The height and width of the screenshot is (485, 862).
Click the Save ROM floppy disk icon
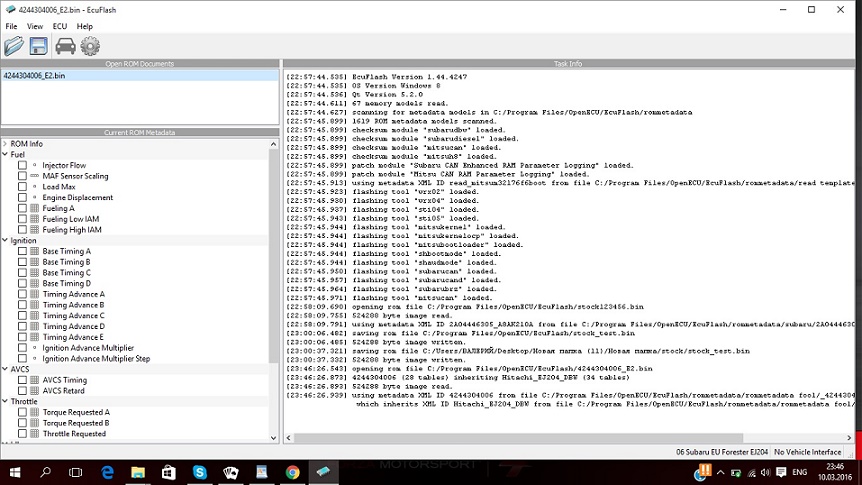pos(39,46)
